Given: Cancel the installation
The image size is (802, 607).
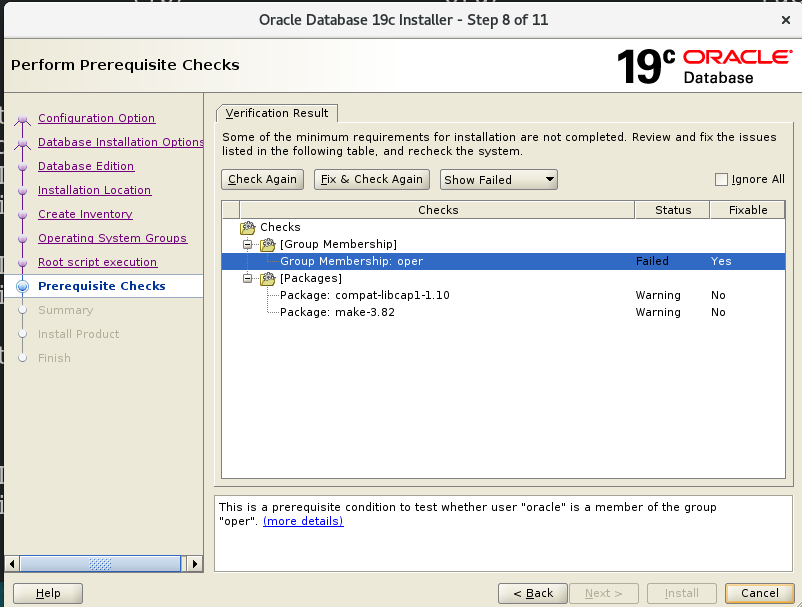Looking at the screenshot, I should (760, 593).
